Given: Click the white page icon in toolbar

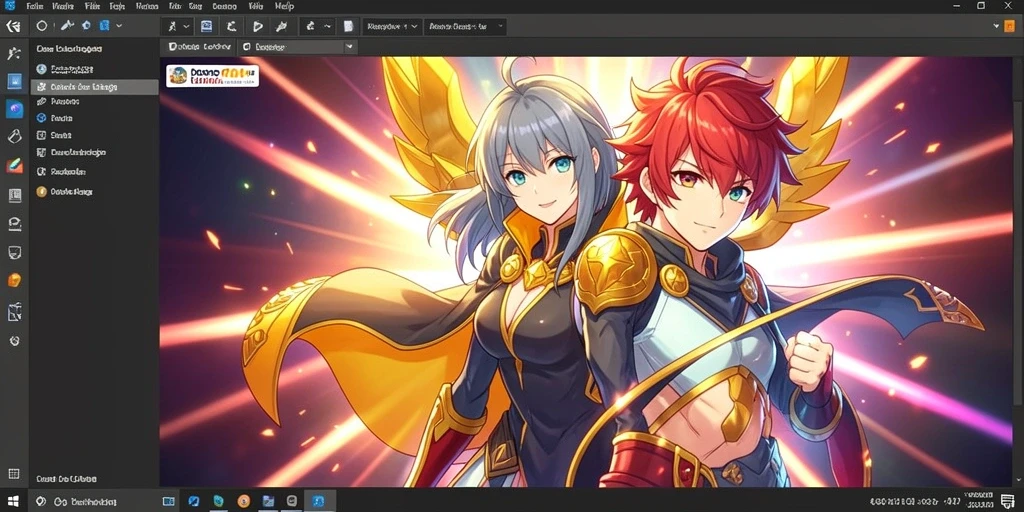Looking at the screenshot, I should (x=348, y=27).
